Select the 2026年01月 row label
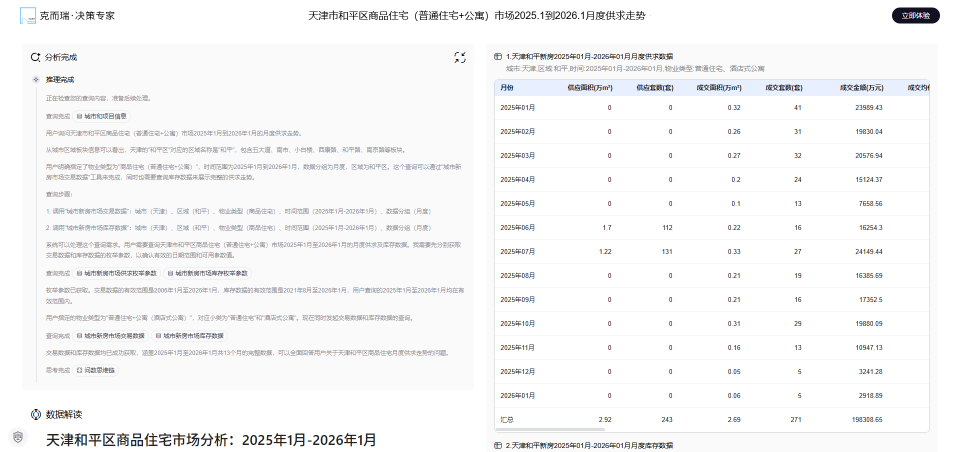This screenshot has width=960, height=452. (x=517, y=396)
